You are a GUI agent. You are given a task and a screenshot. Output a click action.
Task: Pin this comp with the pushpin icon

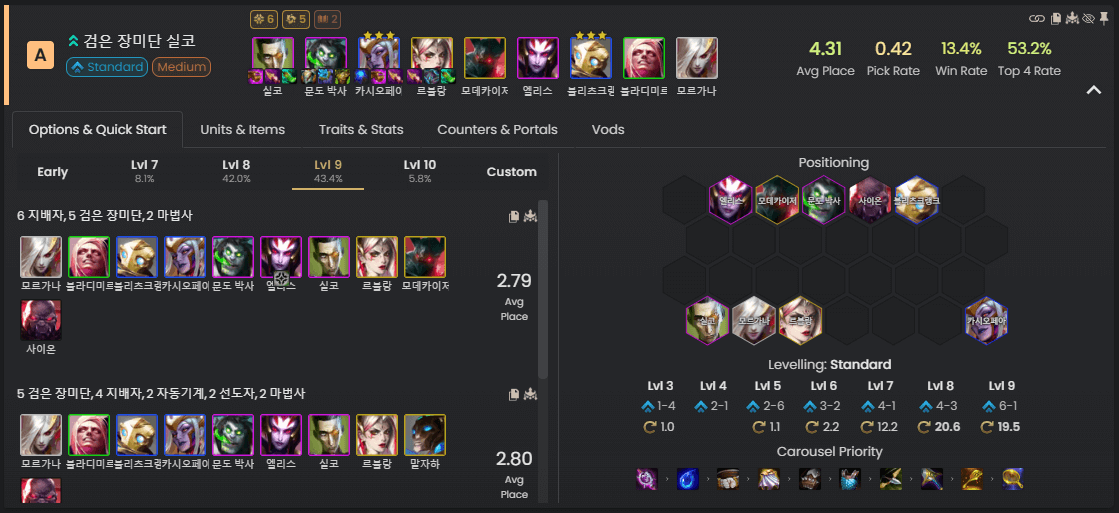pyautogui.click(x=1104, y=19)
